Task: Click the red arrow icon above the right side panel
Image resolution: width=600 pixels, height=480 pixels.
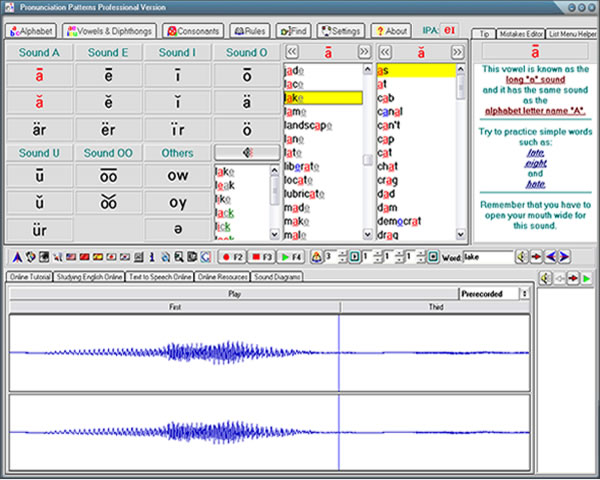Action: point(573,278)
